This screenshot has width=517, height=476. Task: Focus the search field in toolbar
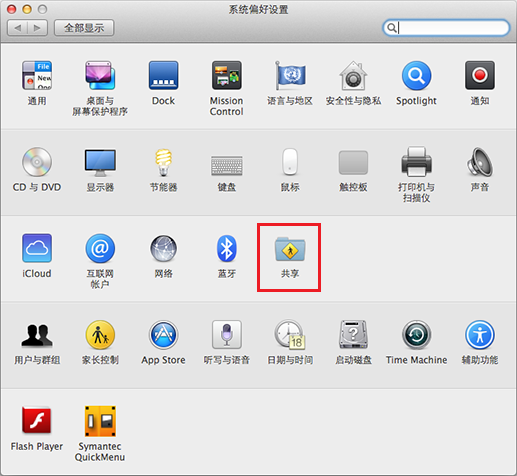tap(446, 28)
